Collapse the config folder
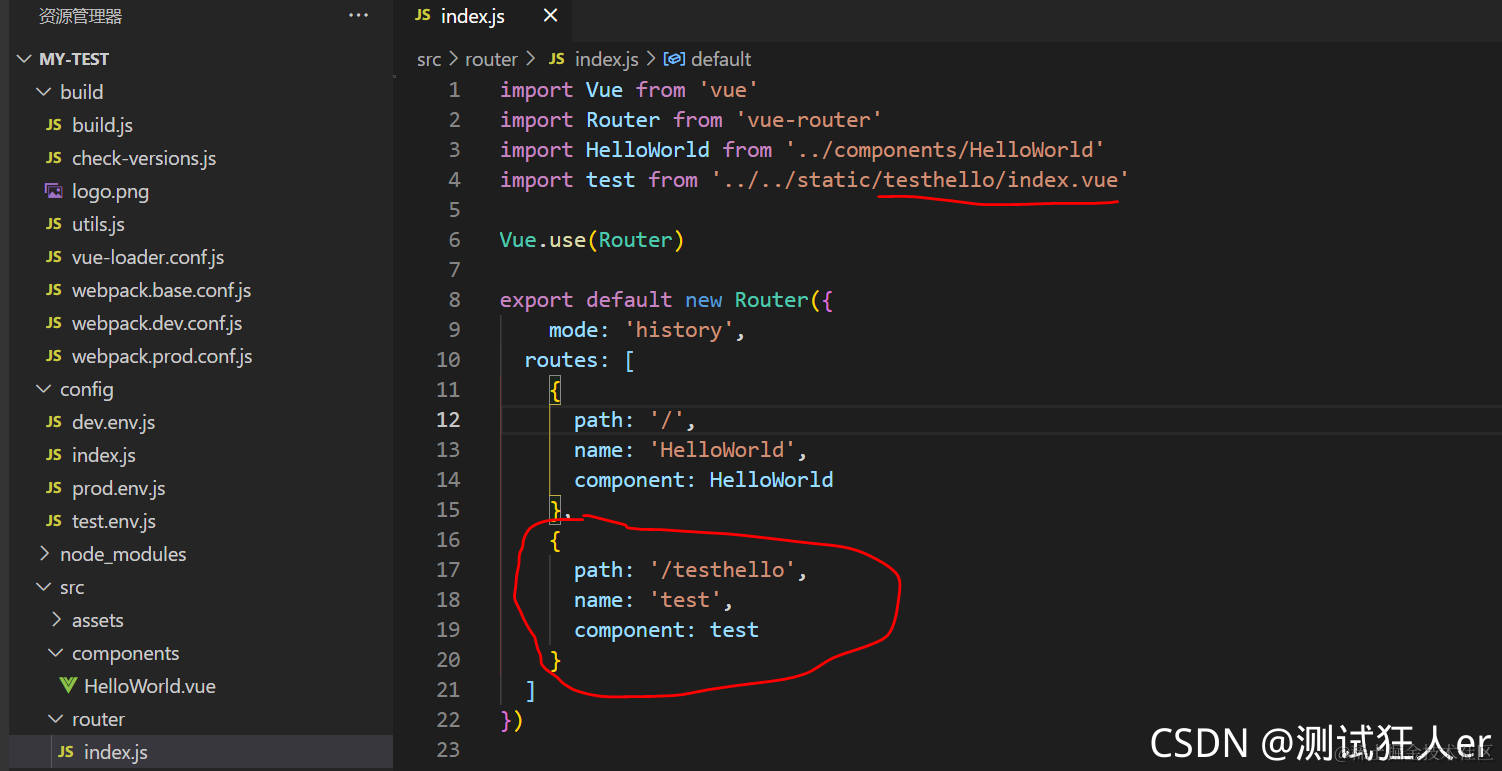This screenshot has height=771, width=1502. coord(43,389)
